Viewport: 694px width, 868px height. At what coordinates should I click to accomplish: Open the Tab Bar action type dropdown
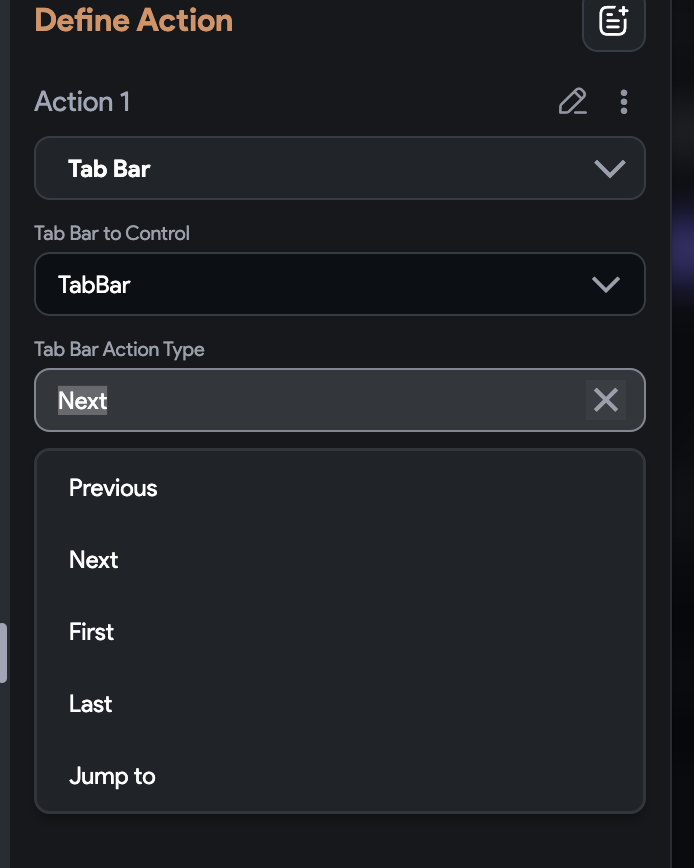340,168
